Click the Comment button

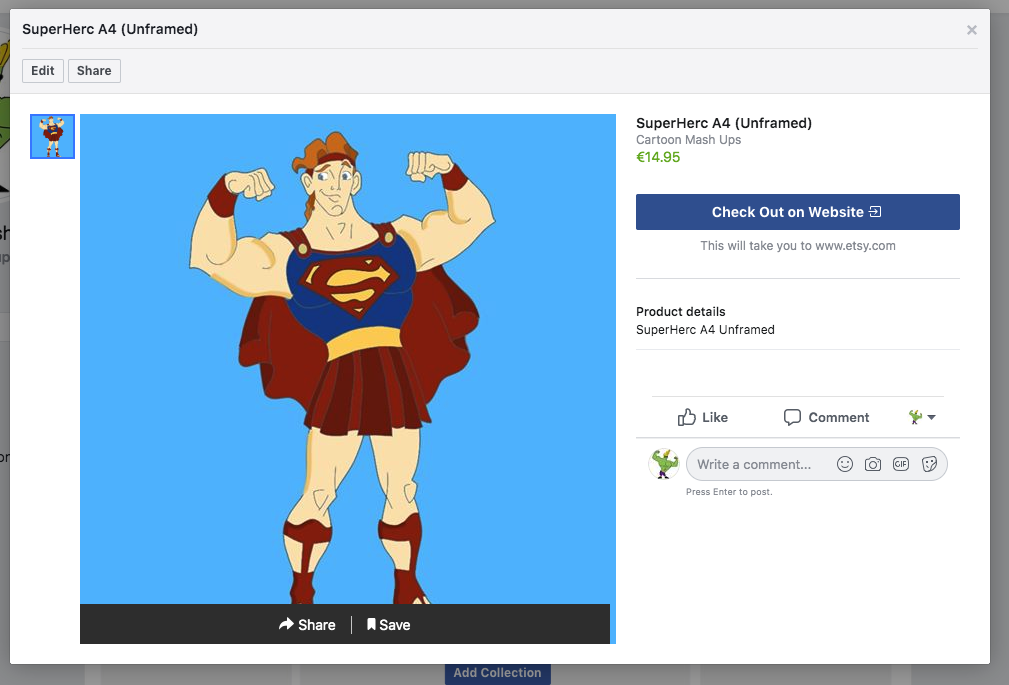pos(826,417)
